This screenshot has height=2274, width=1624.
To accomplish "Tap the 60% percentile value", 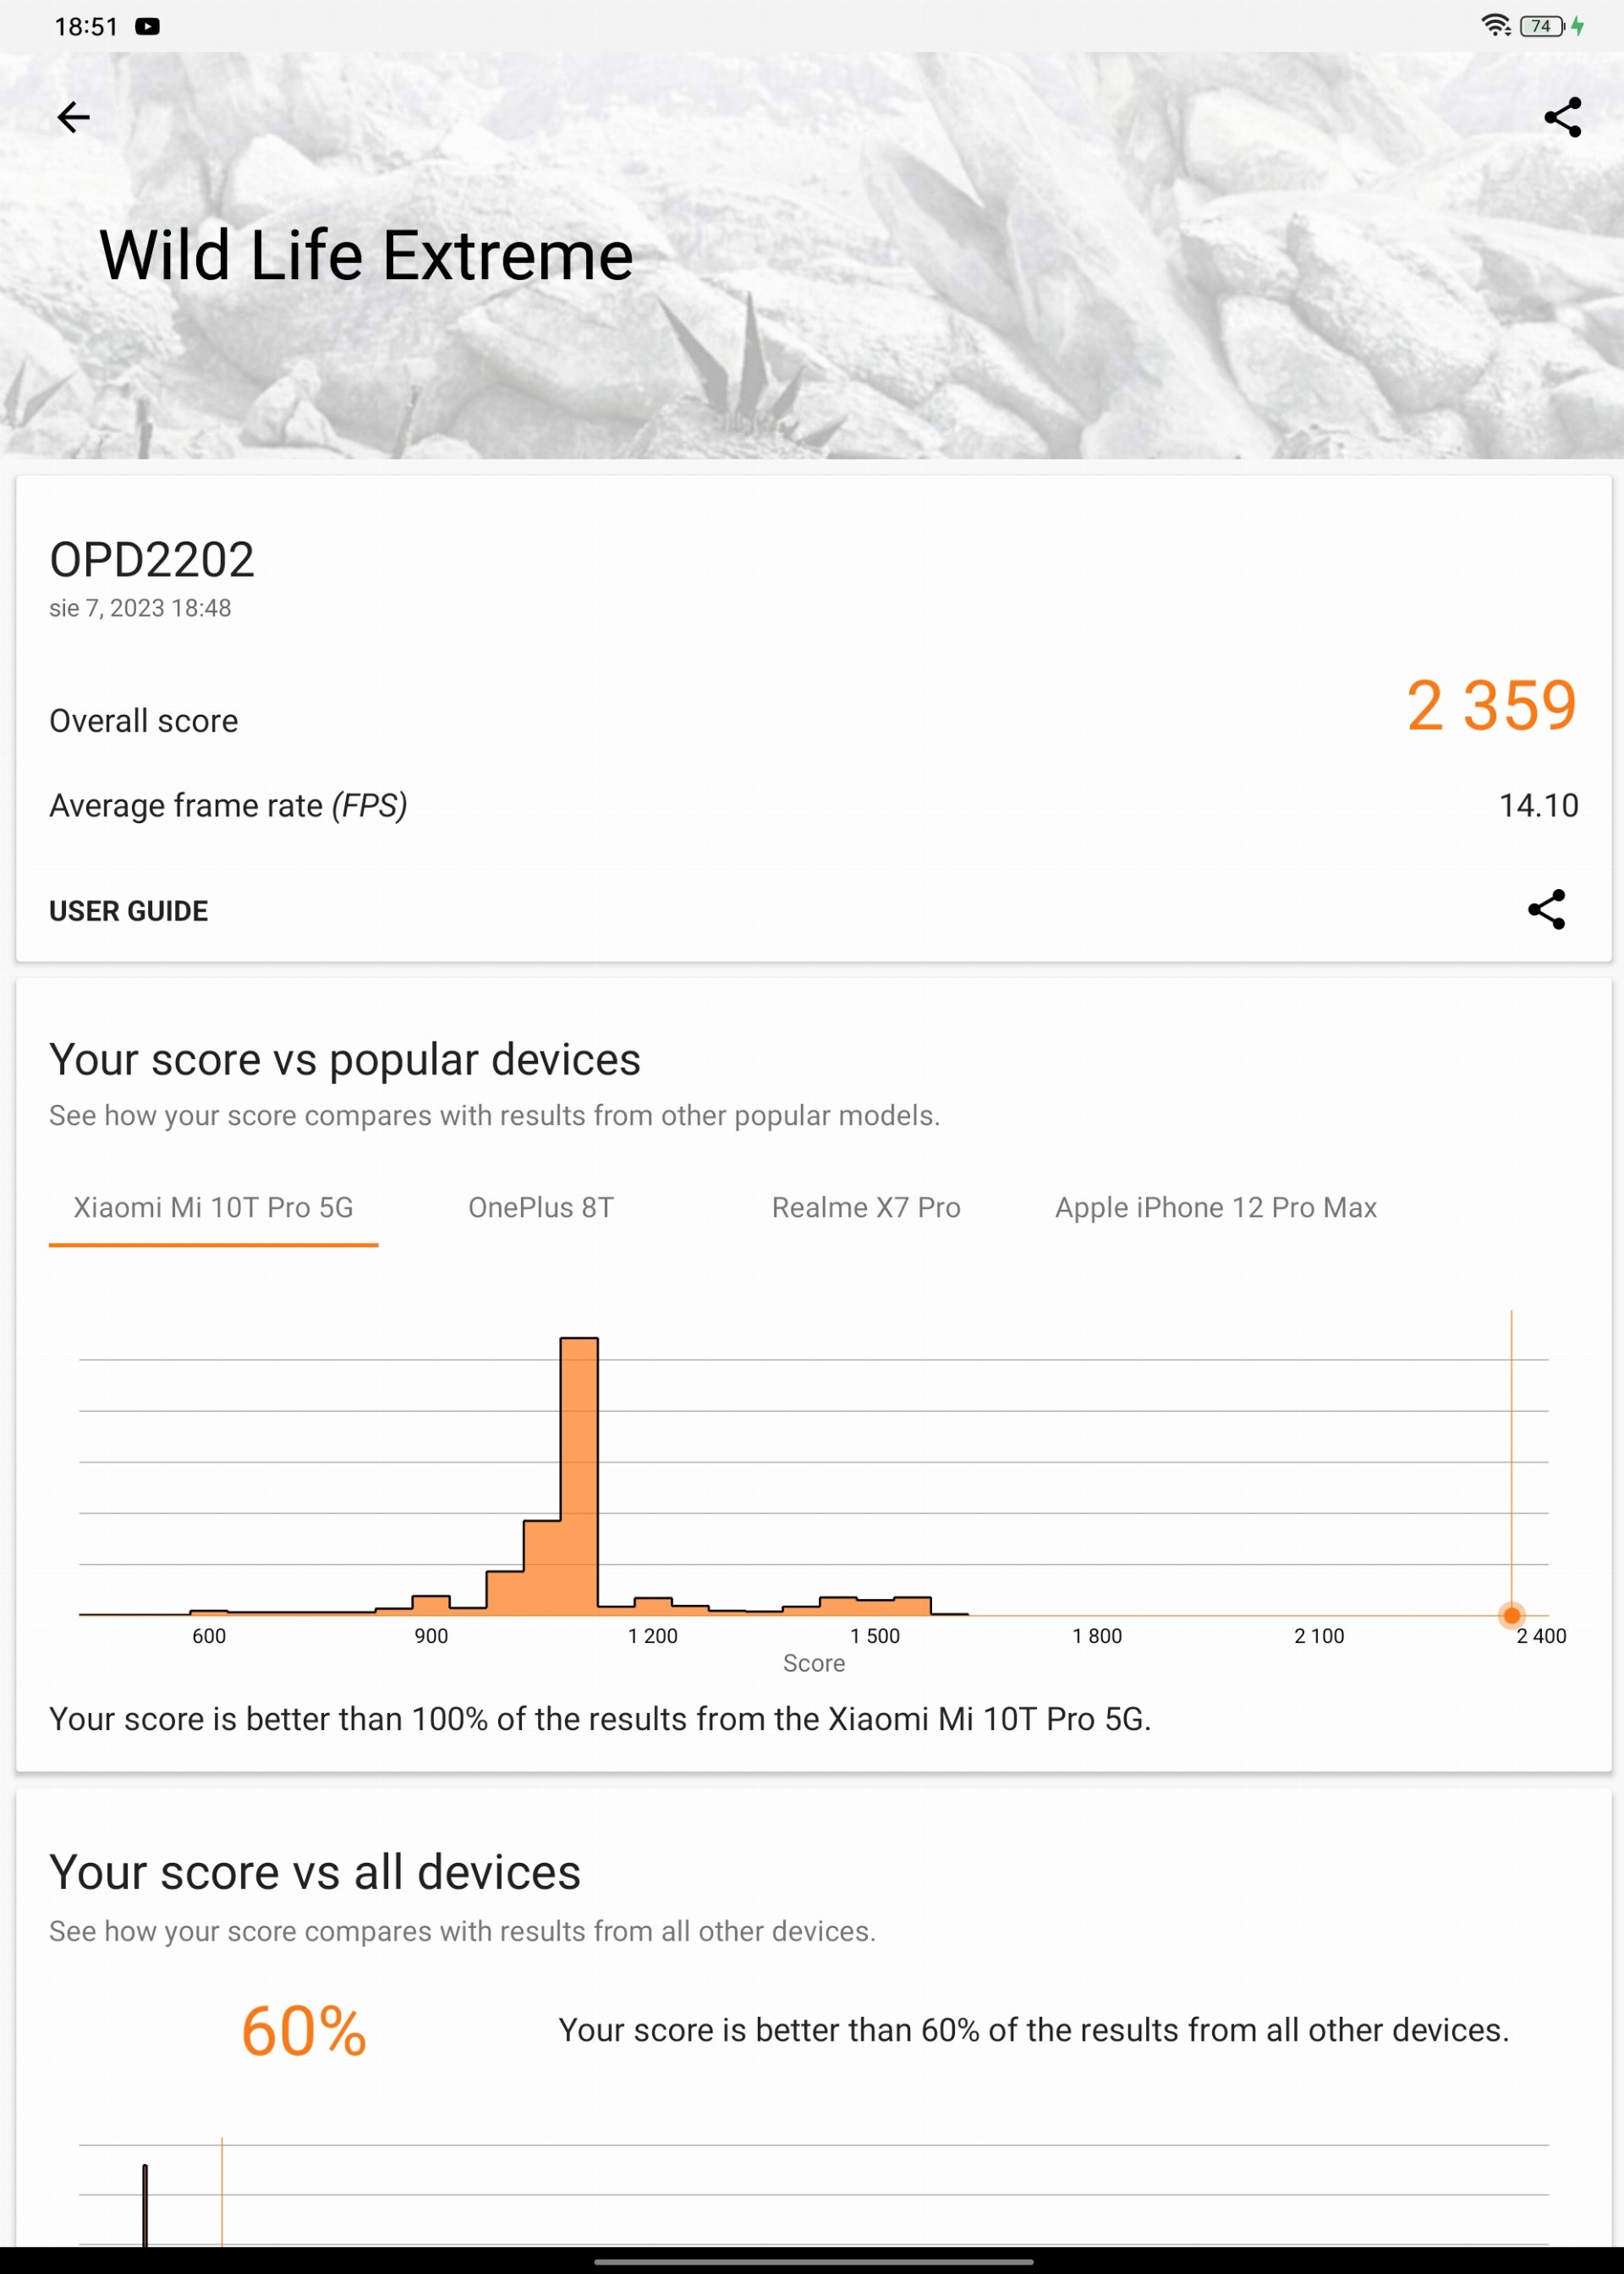I will 304,2032.
